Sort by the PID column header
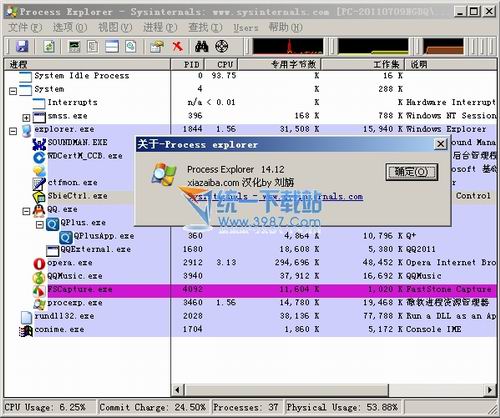This screenshot has height=418, width=500. pos(188,64)
